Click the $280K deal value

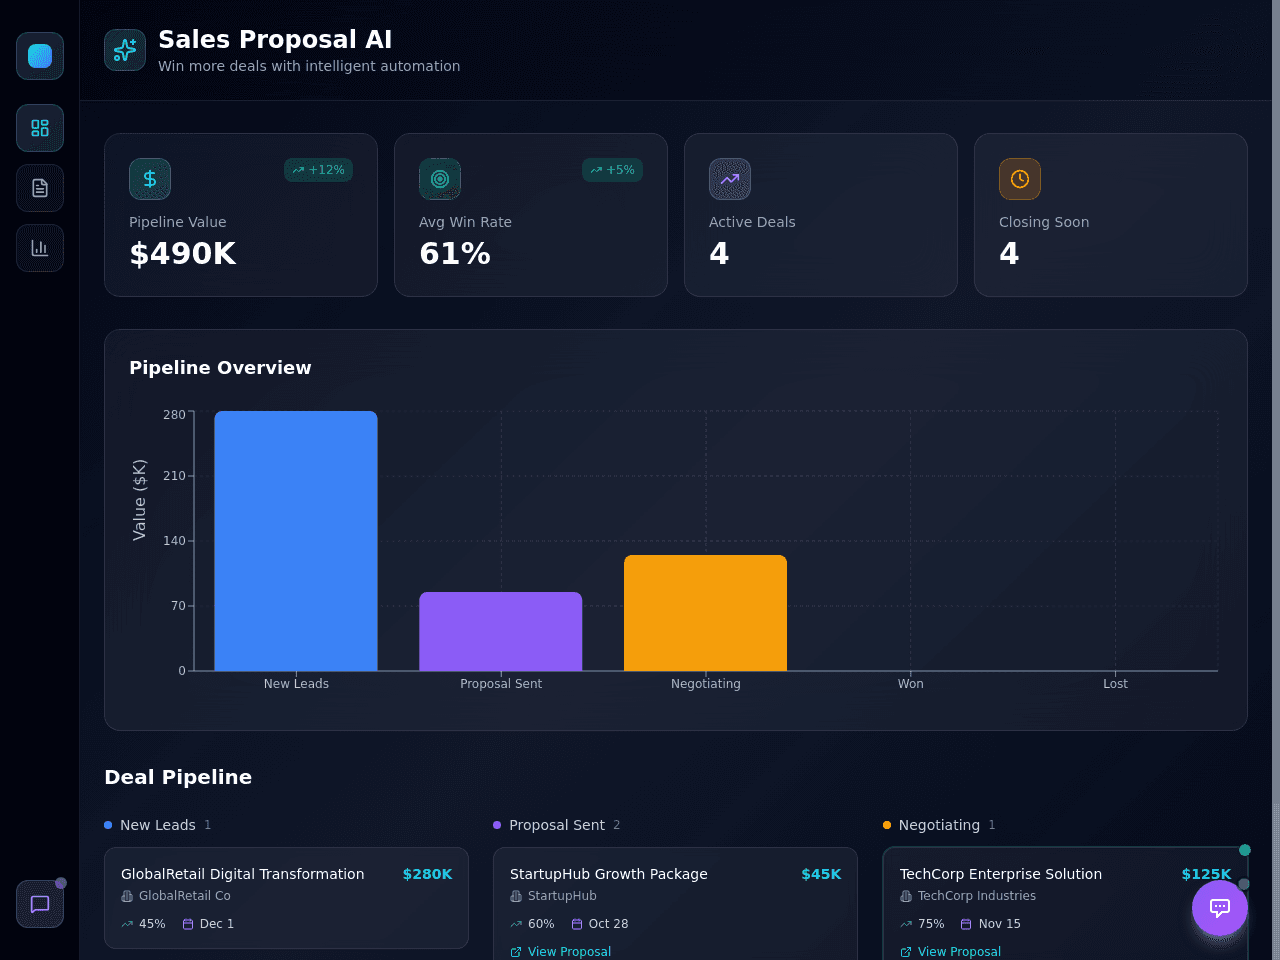click(427, 874)
